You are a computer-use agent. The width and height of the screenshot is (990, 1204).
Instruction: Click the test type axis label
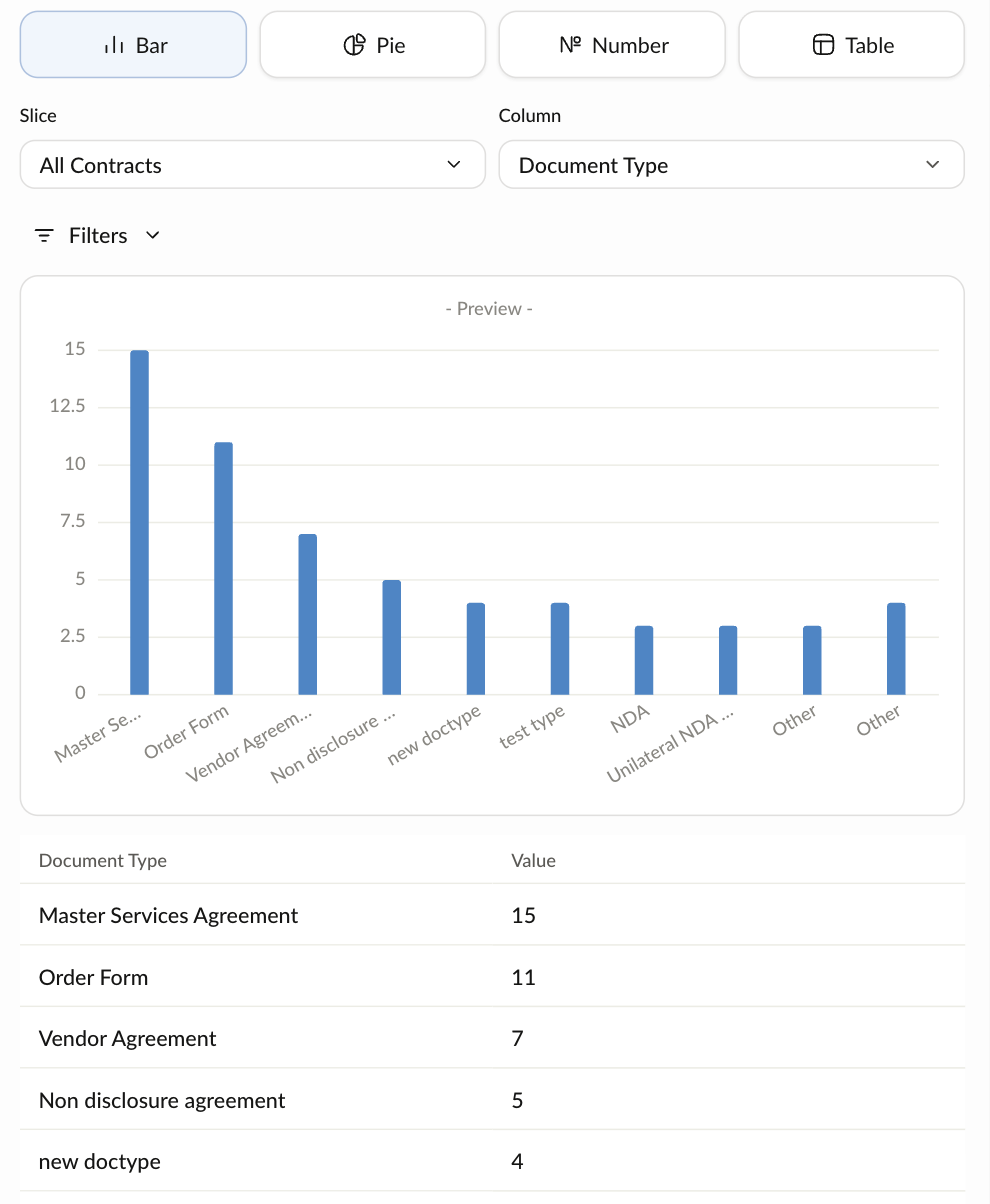coord(533,729)
